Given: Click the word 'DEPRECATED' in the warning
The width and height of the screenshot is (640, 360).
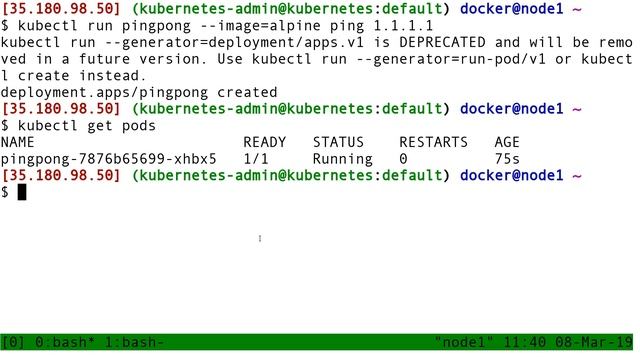Looking at the screenshot, I should (442, 42).
